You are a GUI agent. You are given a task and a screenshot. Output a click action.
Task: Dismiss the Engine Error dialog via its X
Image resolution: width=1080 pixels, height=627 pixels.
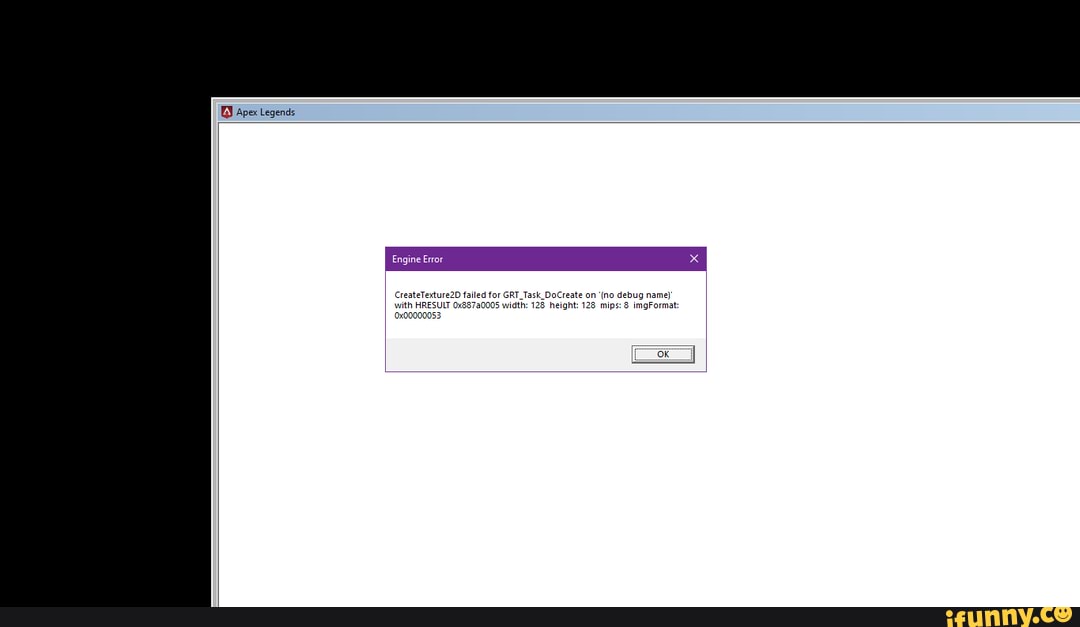tap(694, 258)
